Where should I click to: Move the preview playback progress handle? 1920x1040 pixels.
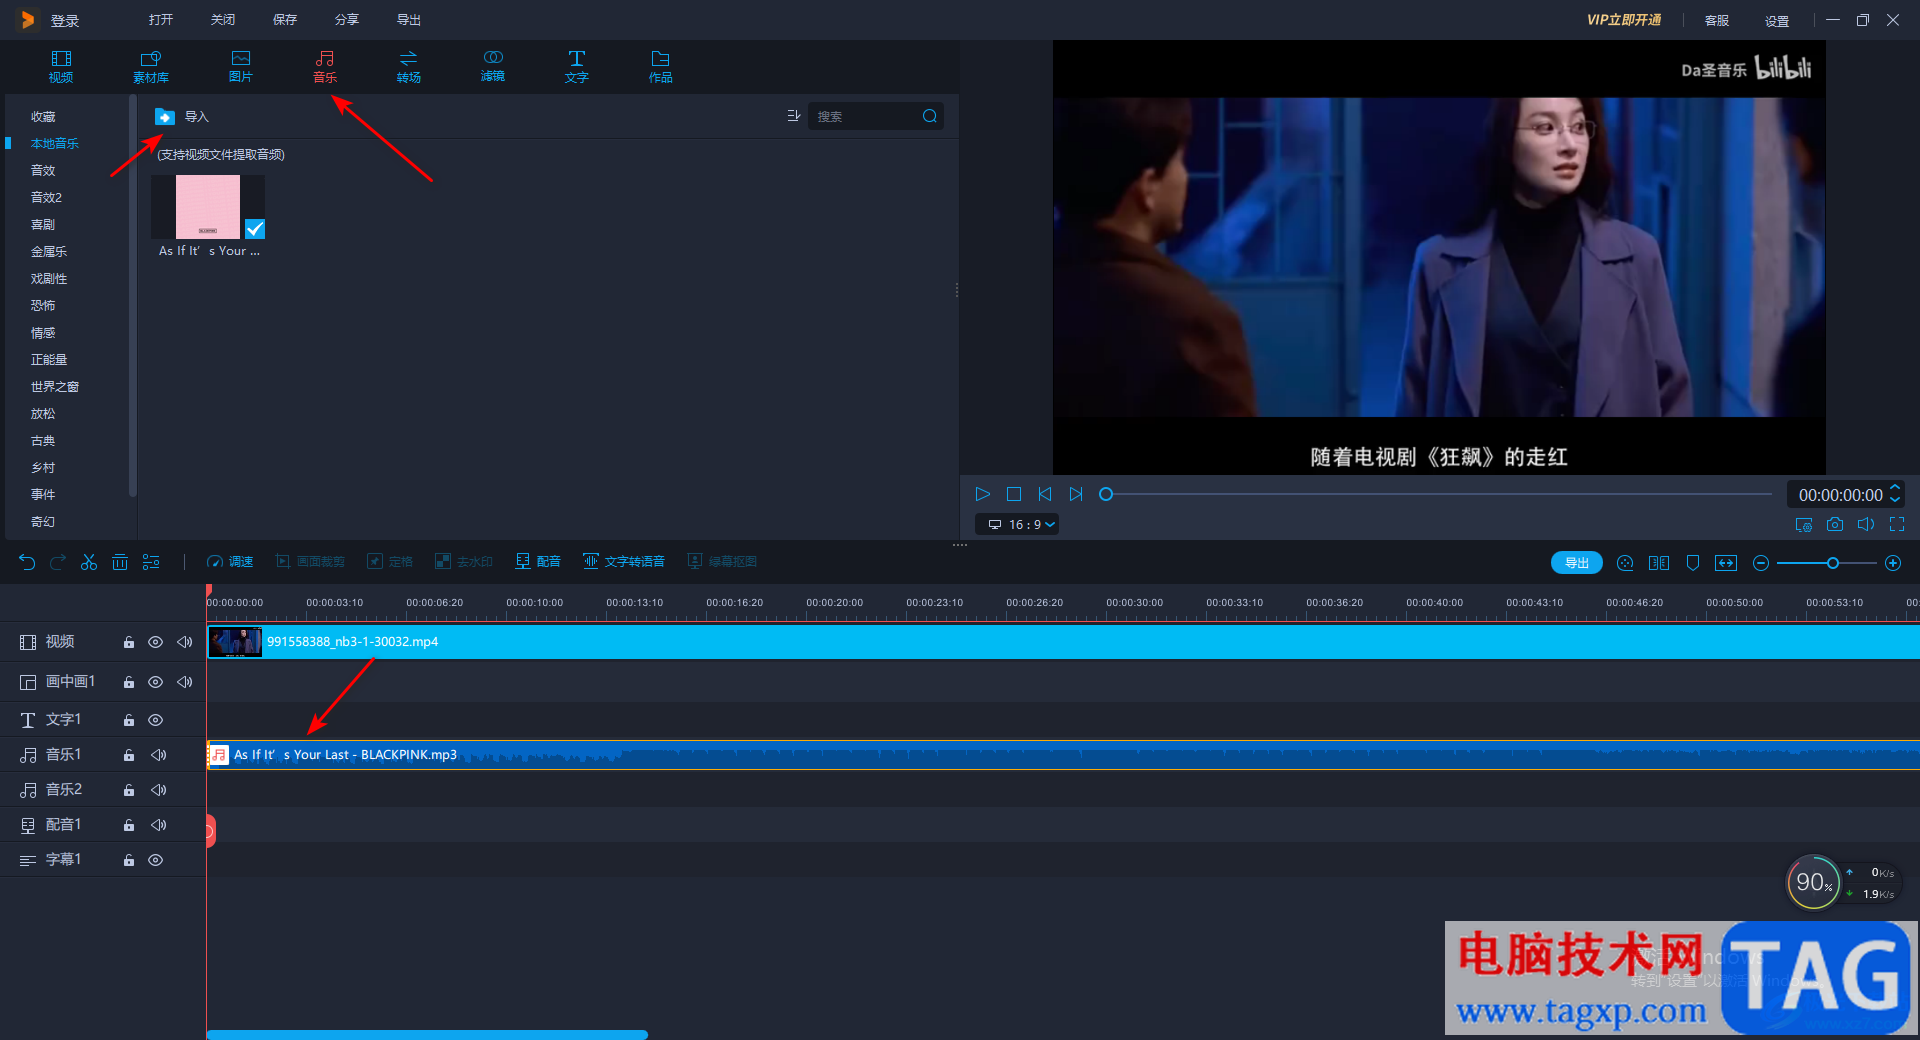[1106, 494]
